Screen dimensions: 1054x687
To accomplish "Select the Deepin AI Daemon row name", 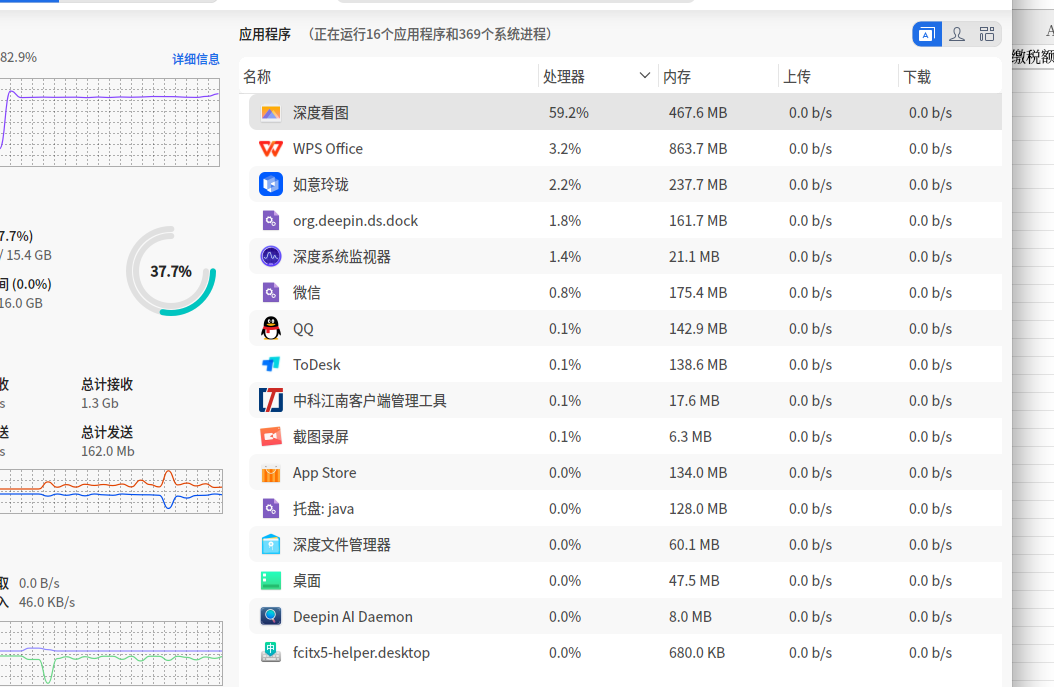I will click(352, 616).
